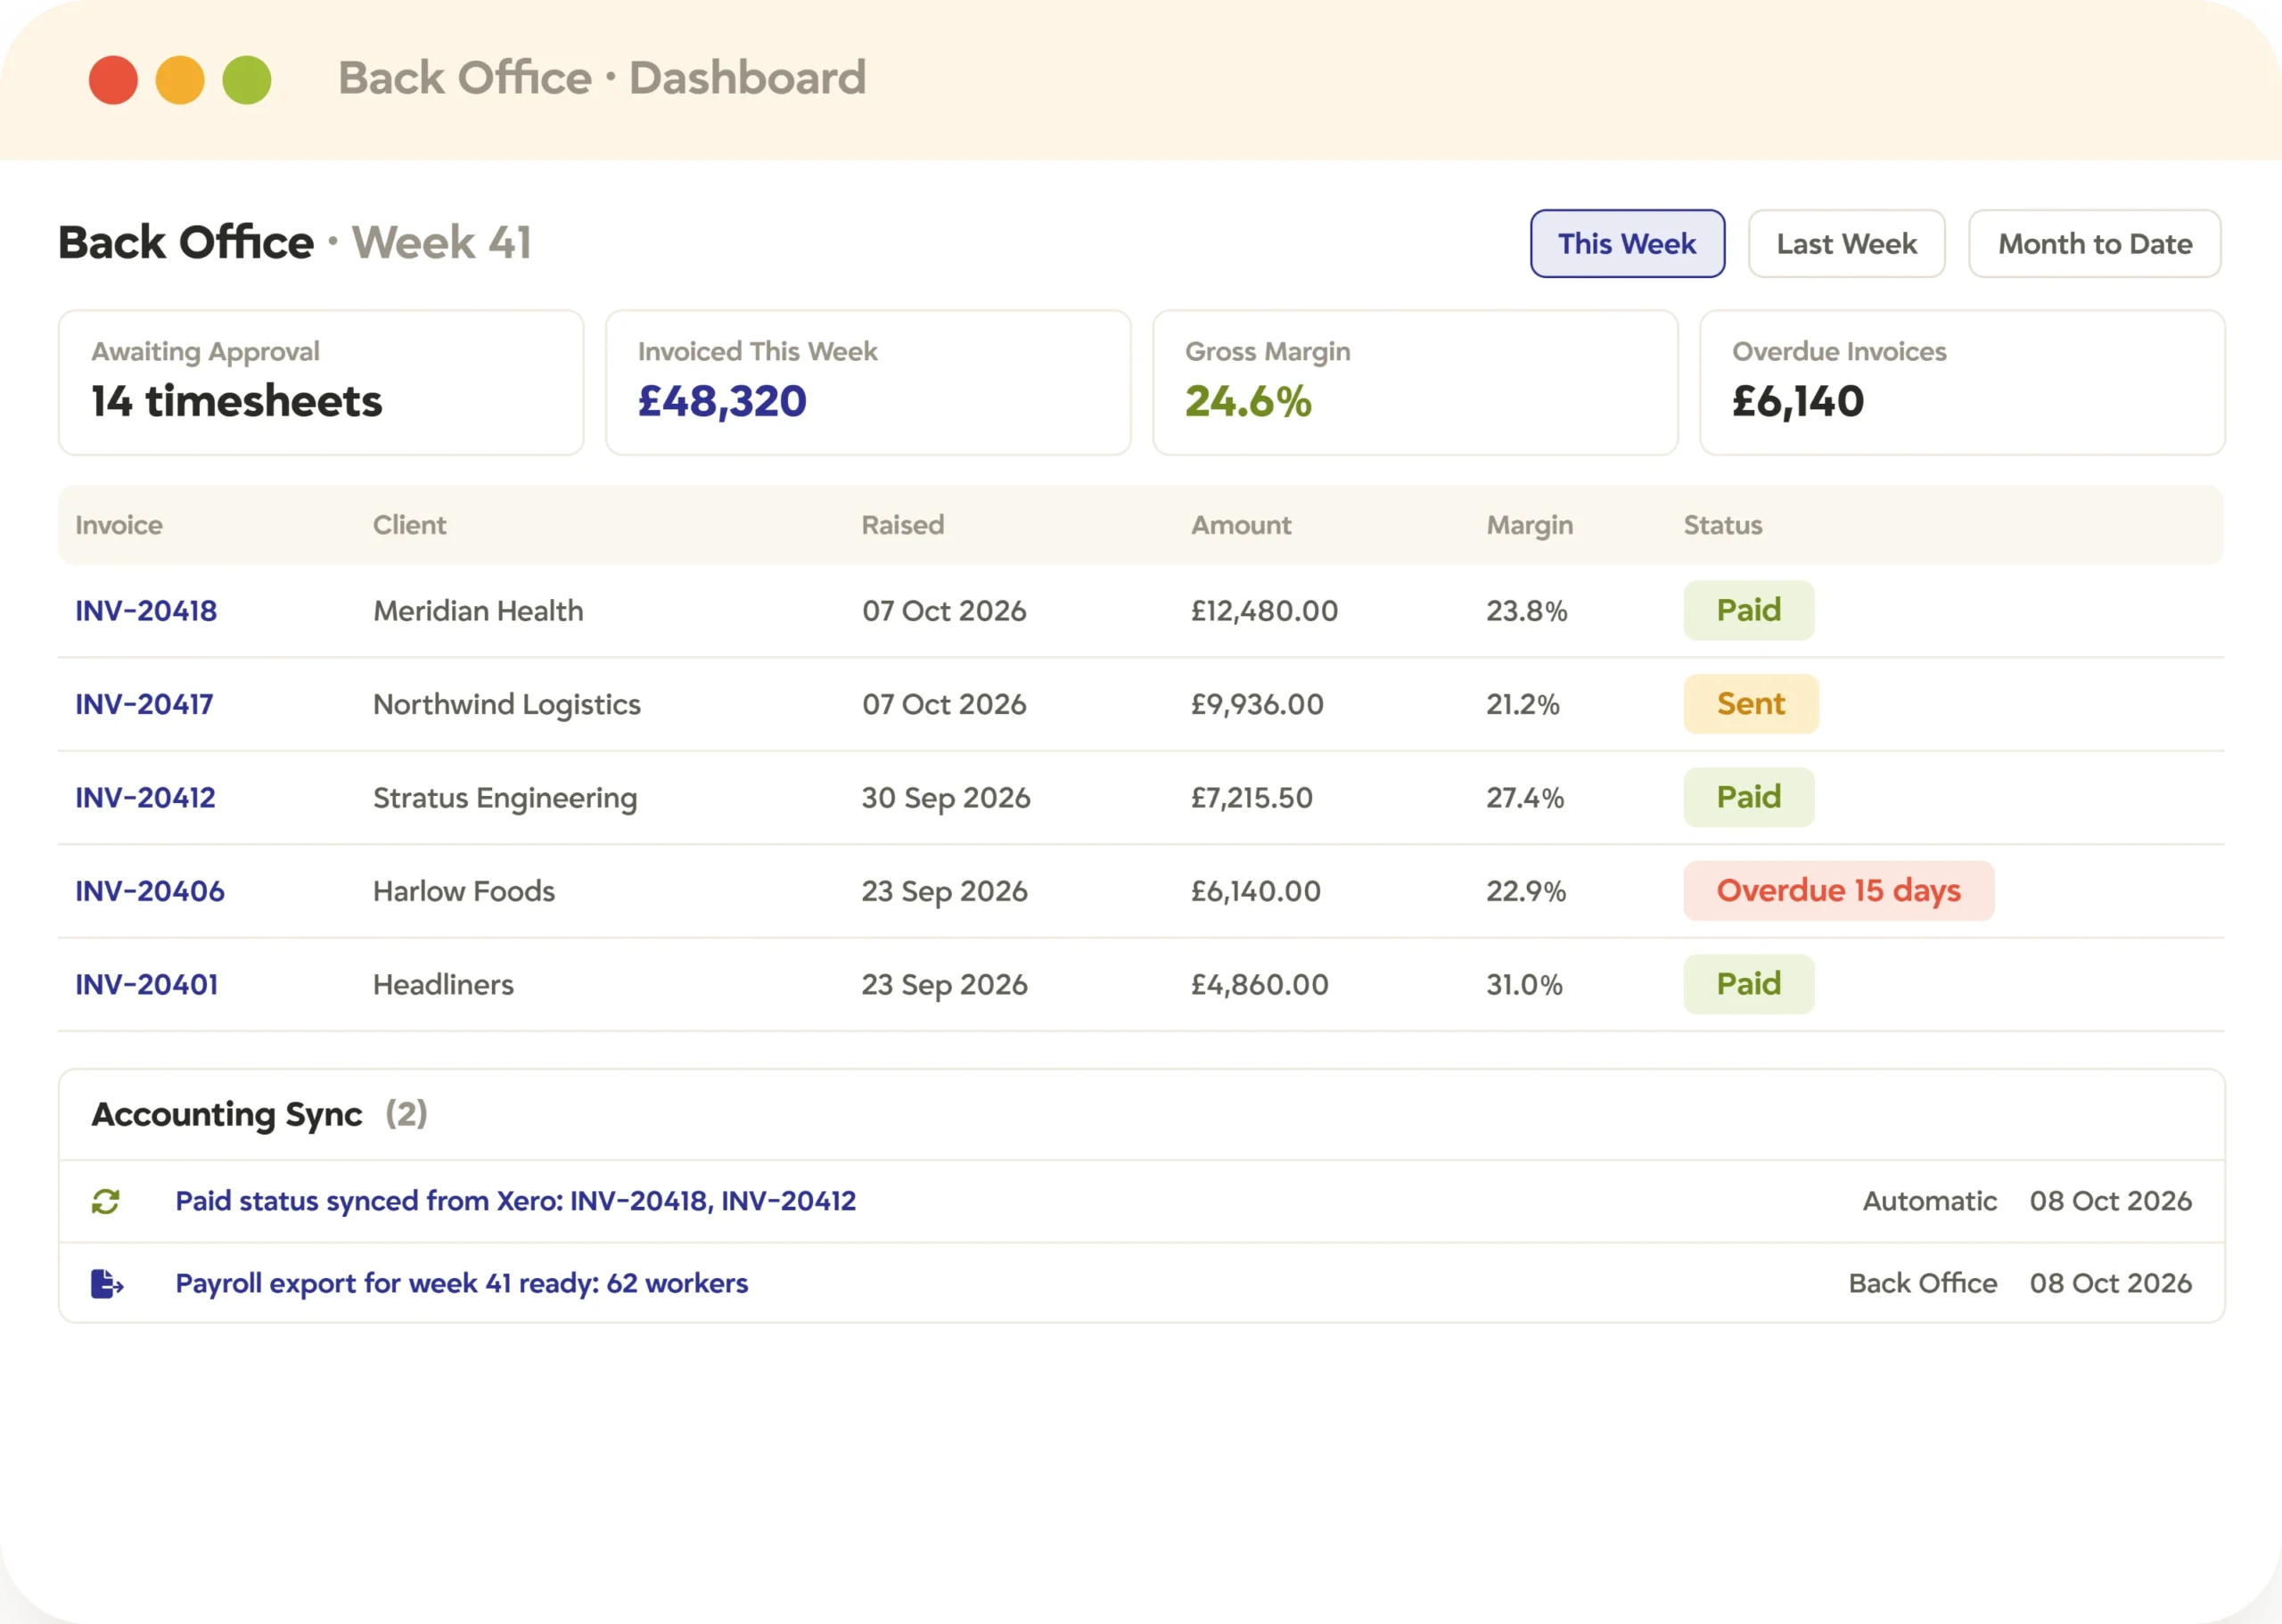
Task: Click the Headliners client name
Action: 443,985
